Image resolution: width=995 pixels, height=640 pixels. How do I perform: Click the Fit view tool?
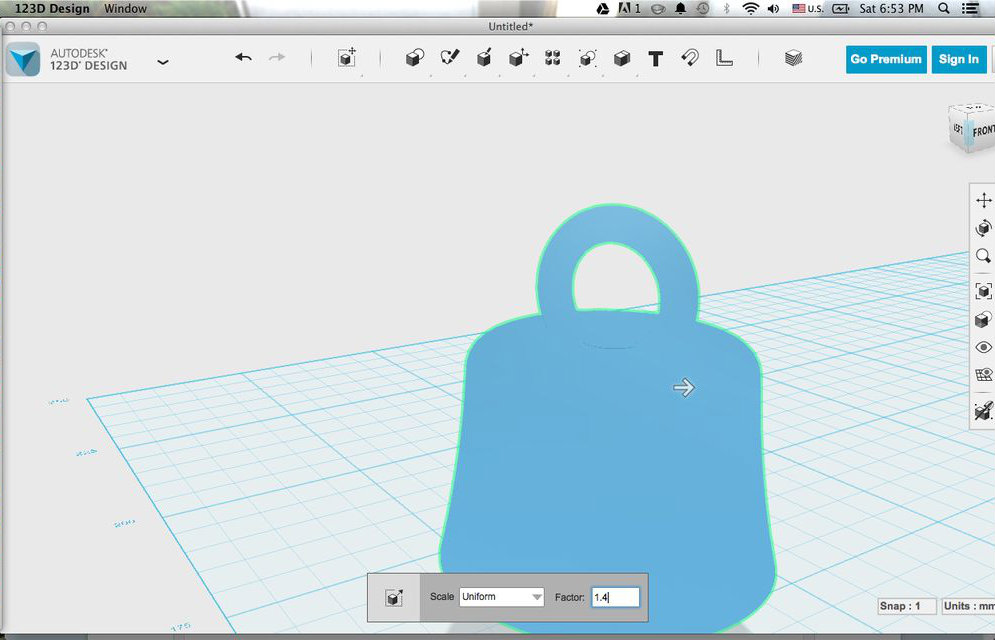click(984, 291)
